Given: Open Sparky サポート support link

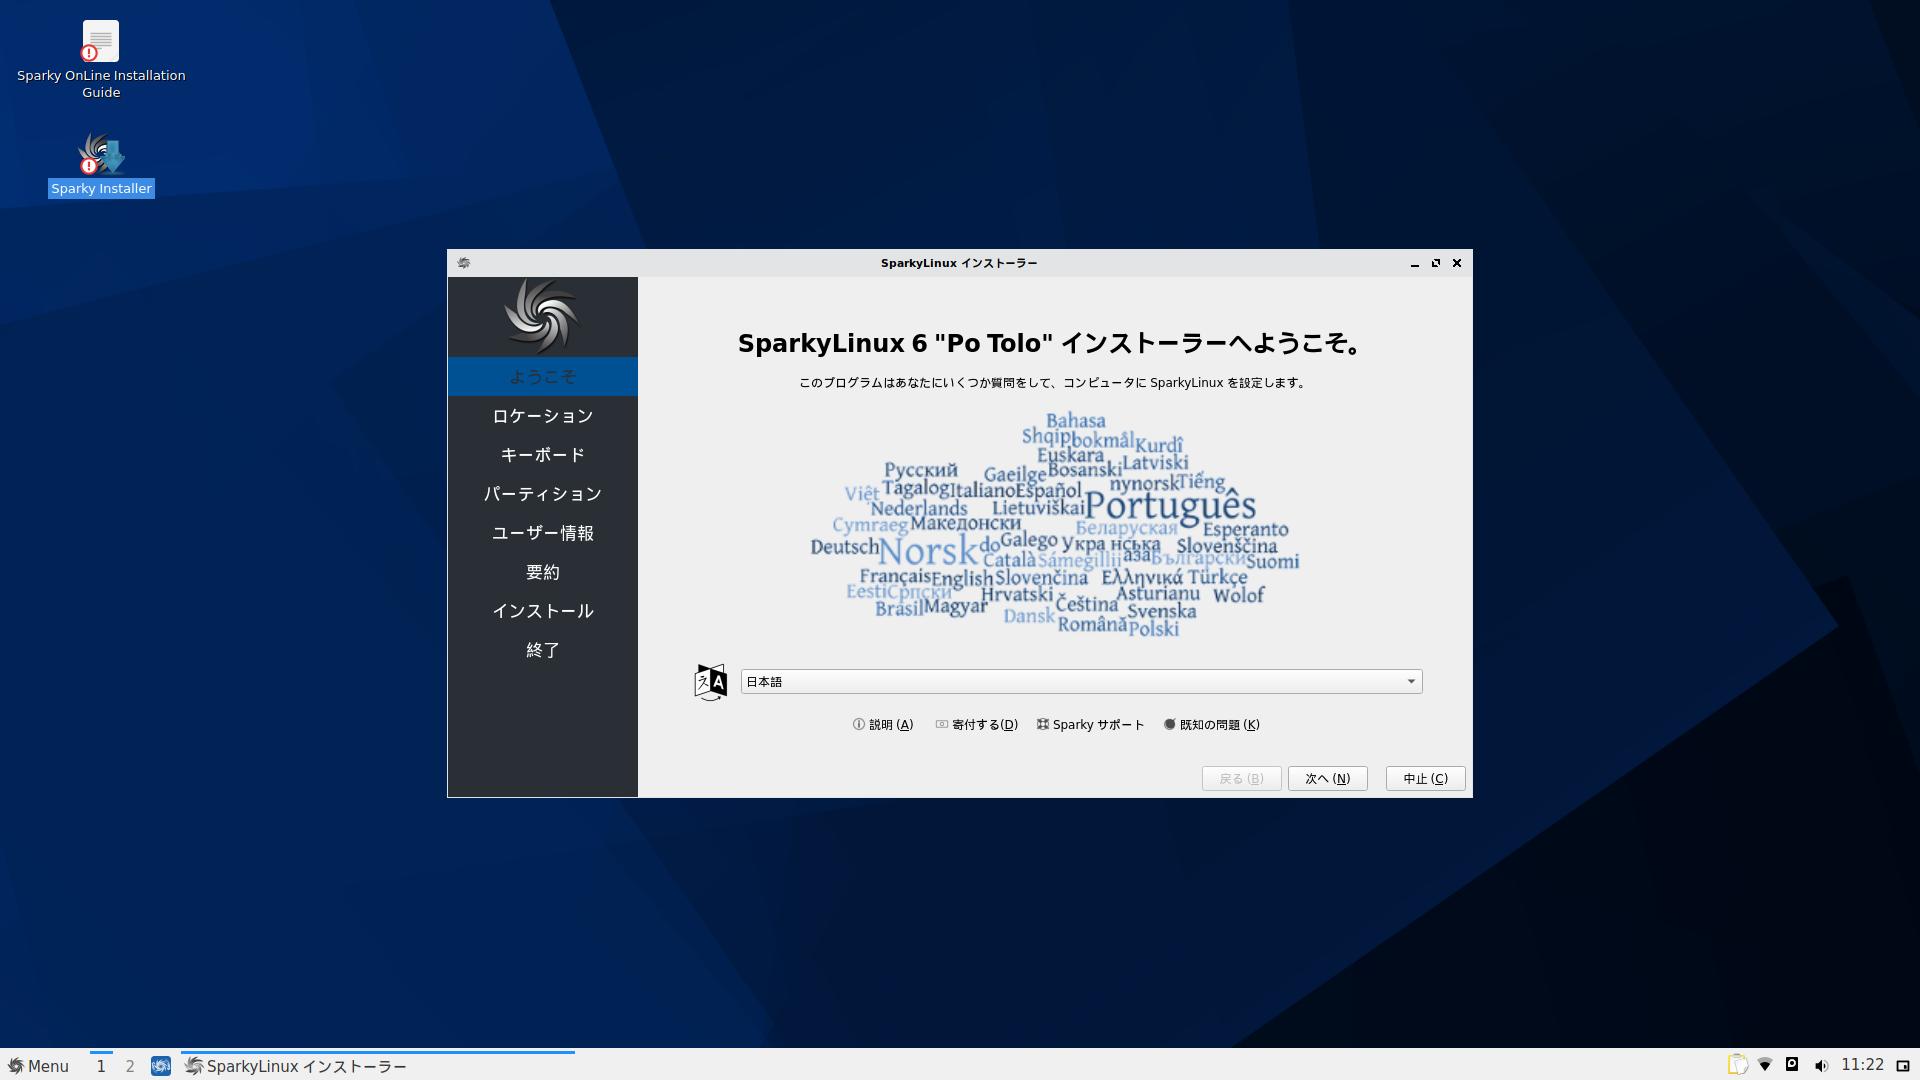Looking at the screenshot, I should click(x=1090, y=725).
